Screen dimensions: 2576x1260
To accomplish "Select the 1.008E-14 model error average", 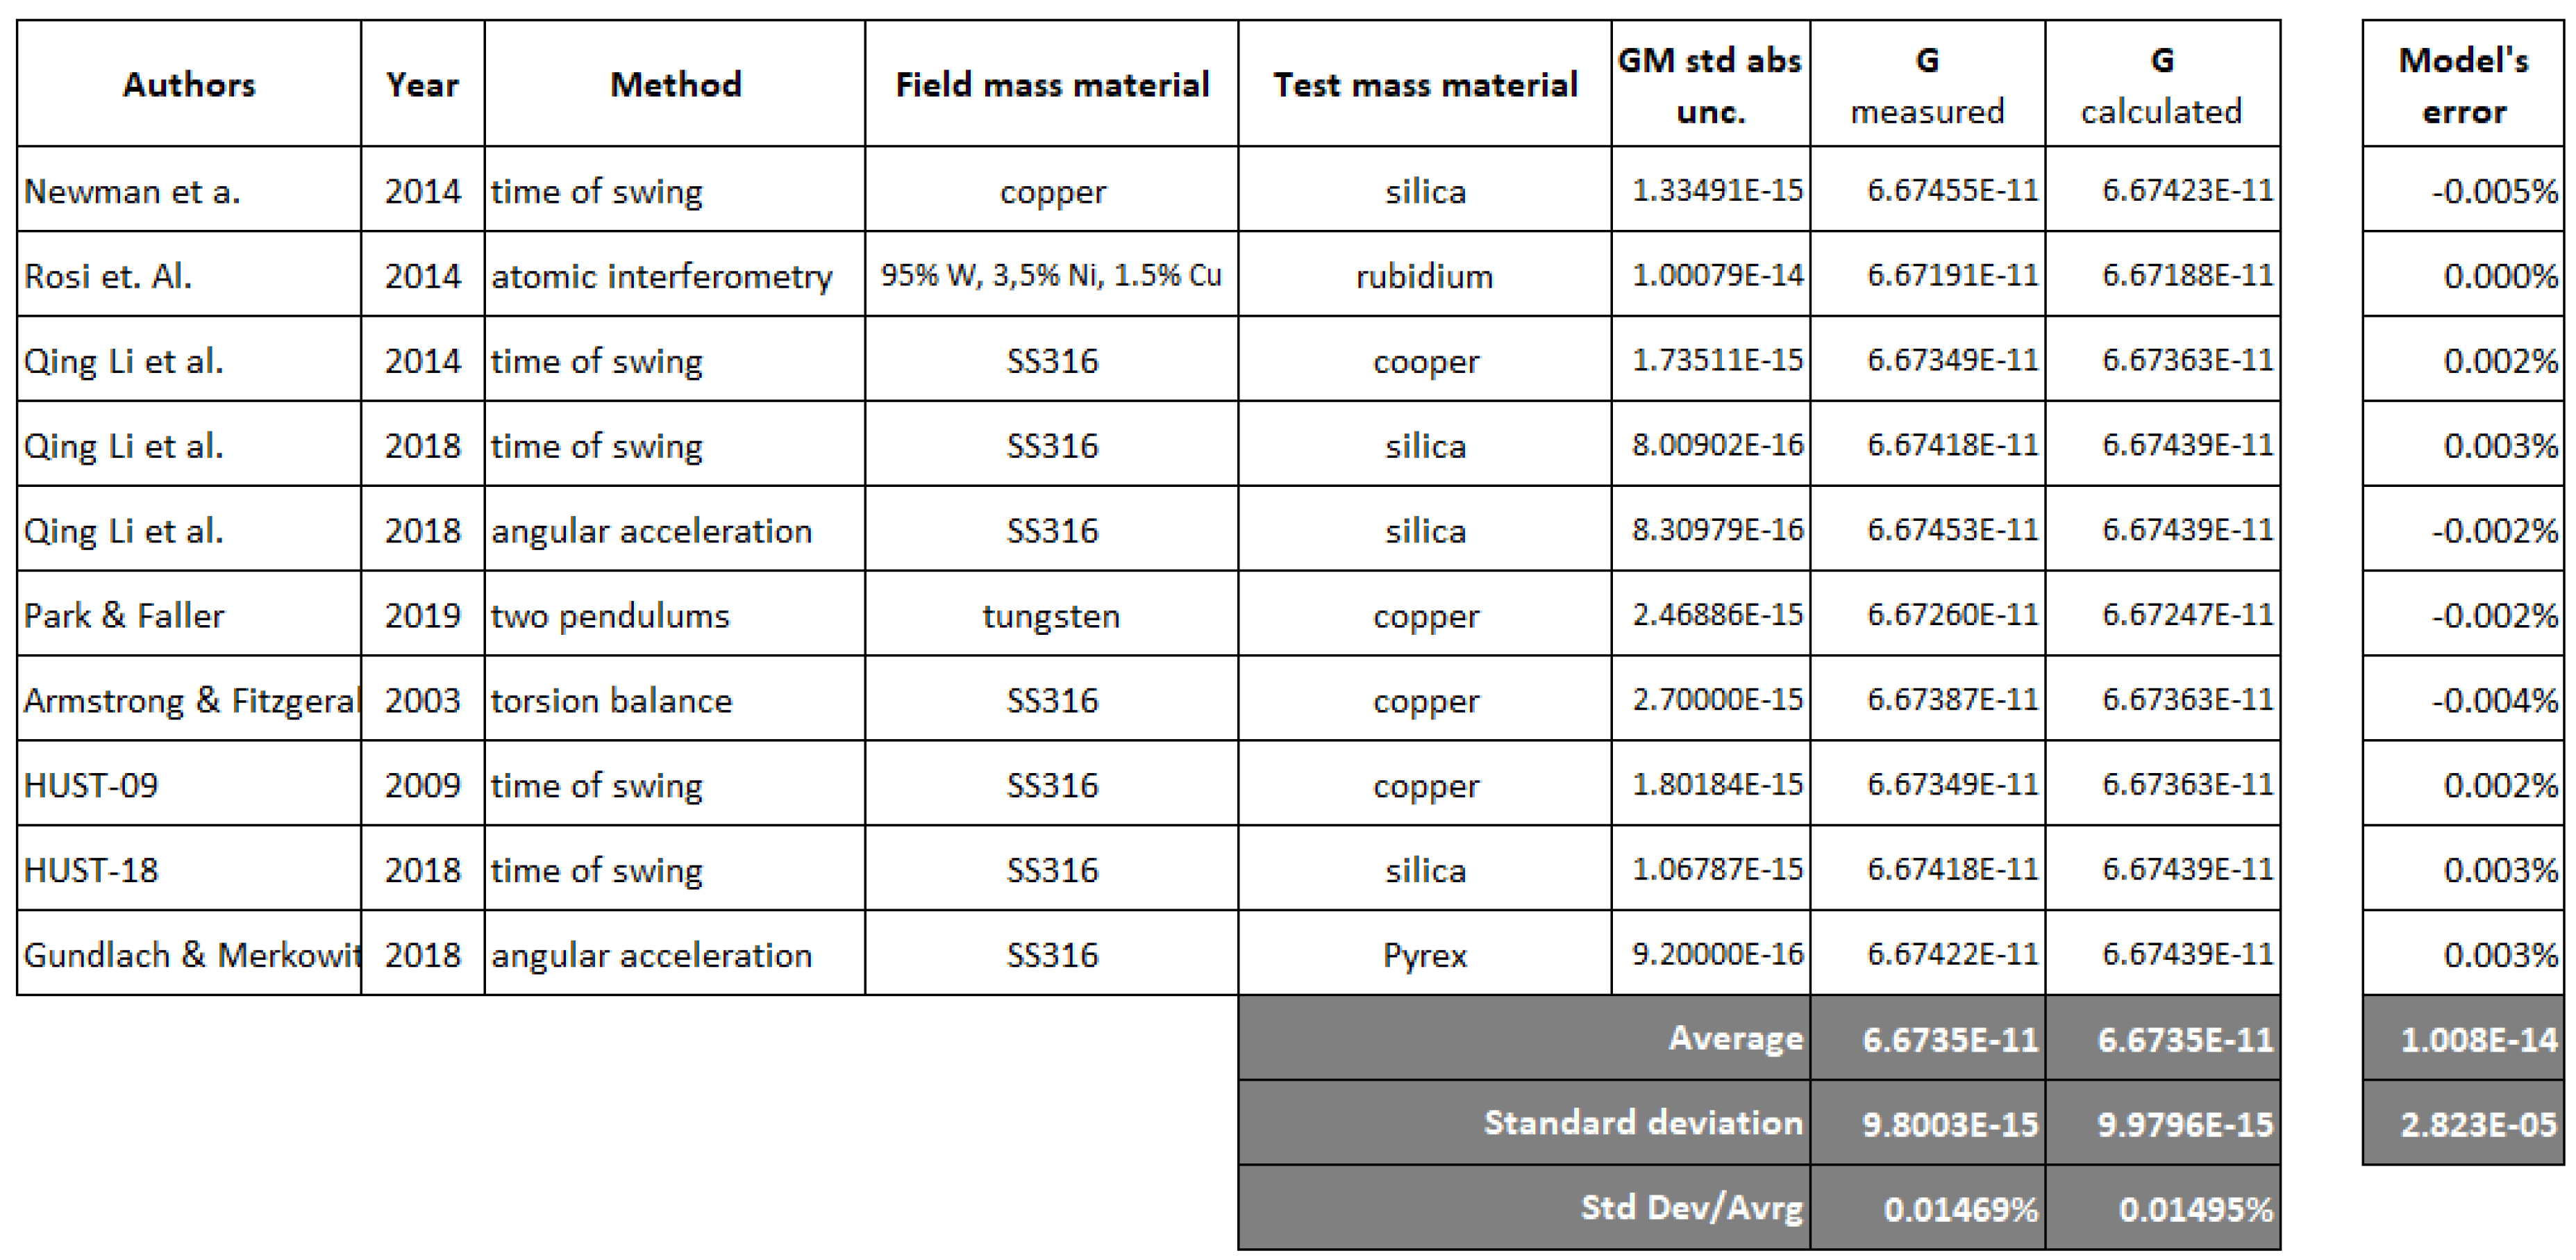I will pyautogui.click(x=2477, y=1040).
